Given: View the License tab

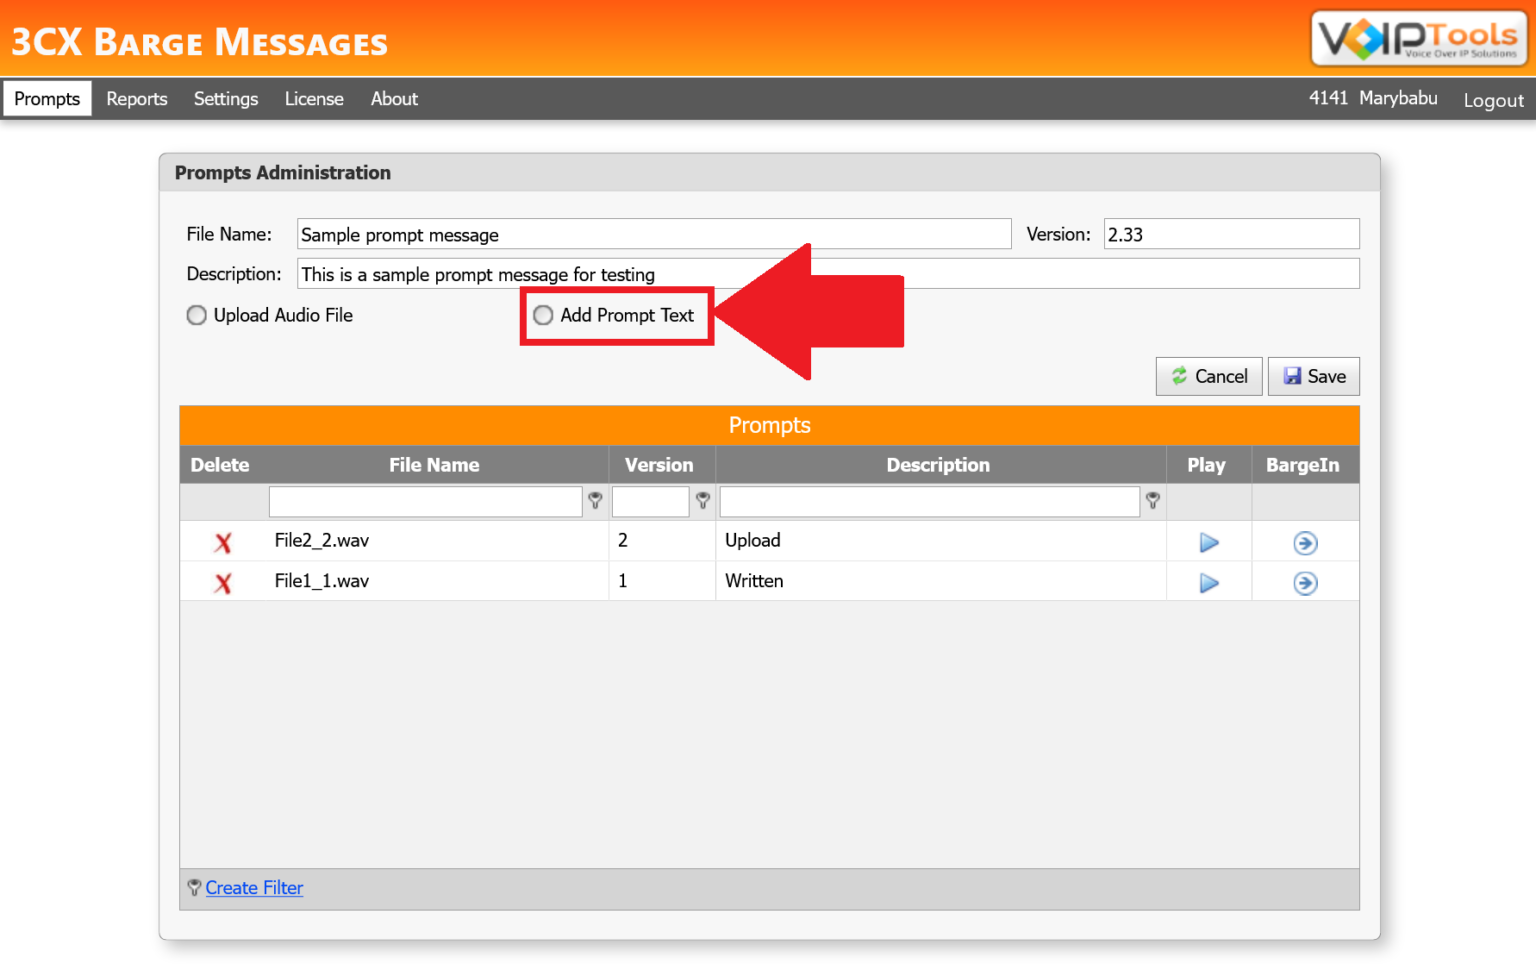Looking at the screenshot, I should pos(314,98).
